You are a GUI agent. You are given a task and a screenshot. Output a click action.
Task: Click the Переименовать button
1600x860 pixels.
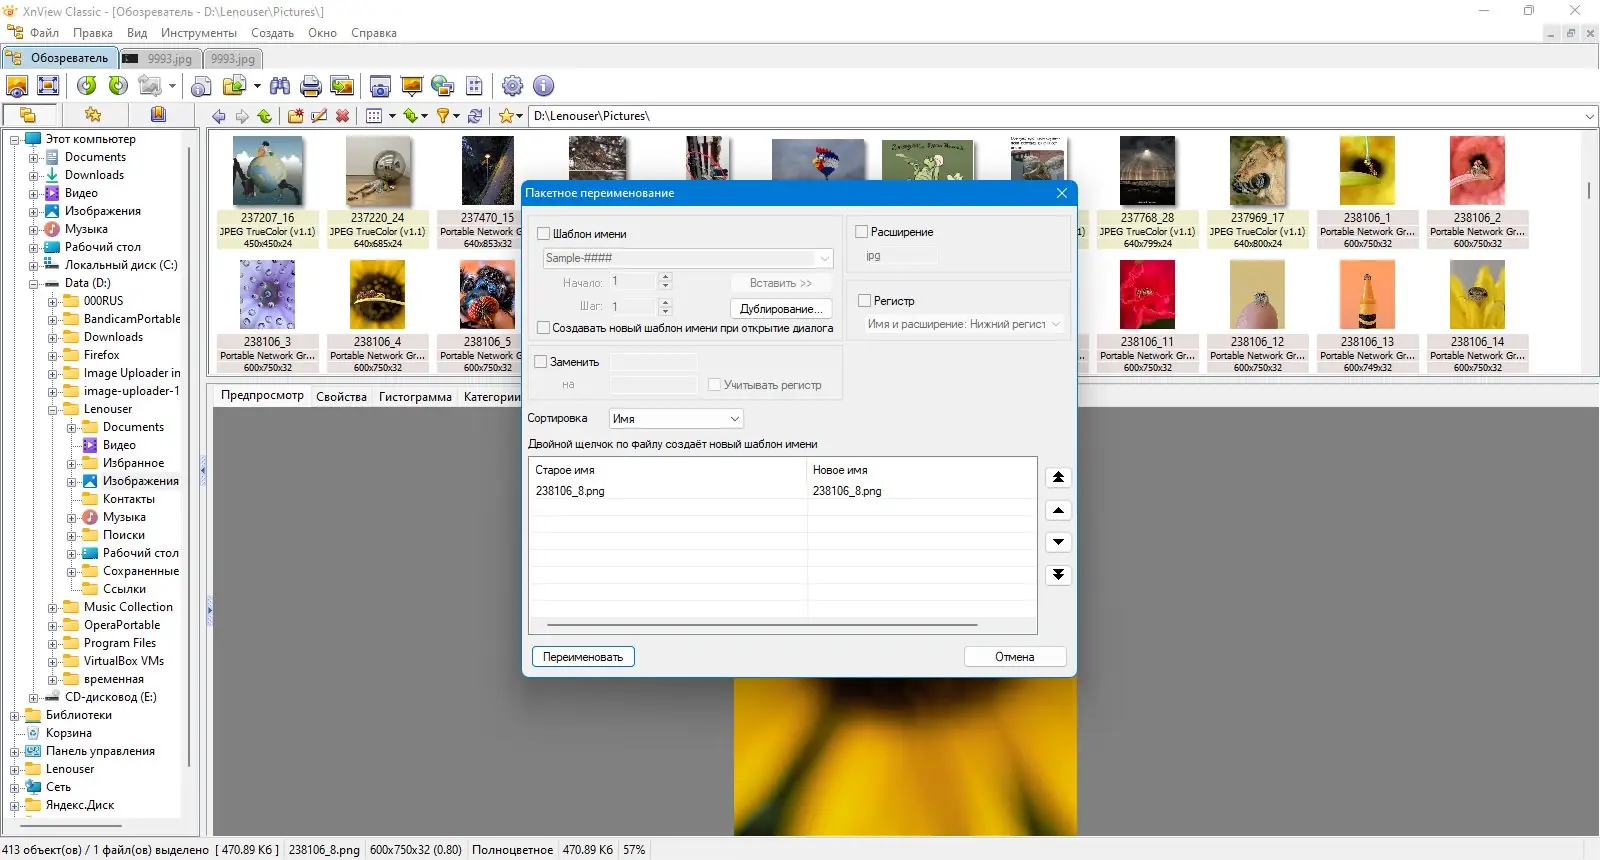pos(583,657)
